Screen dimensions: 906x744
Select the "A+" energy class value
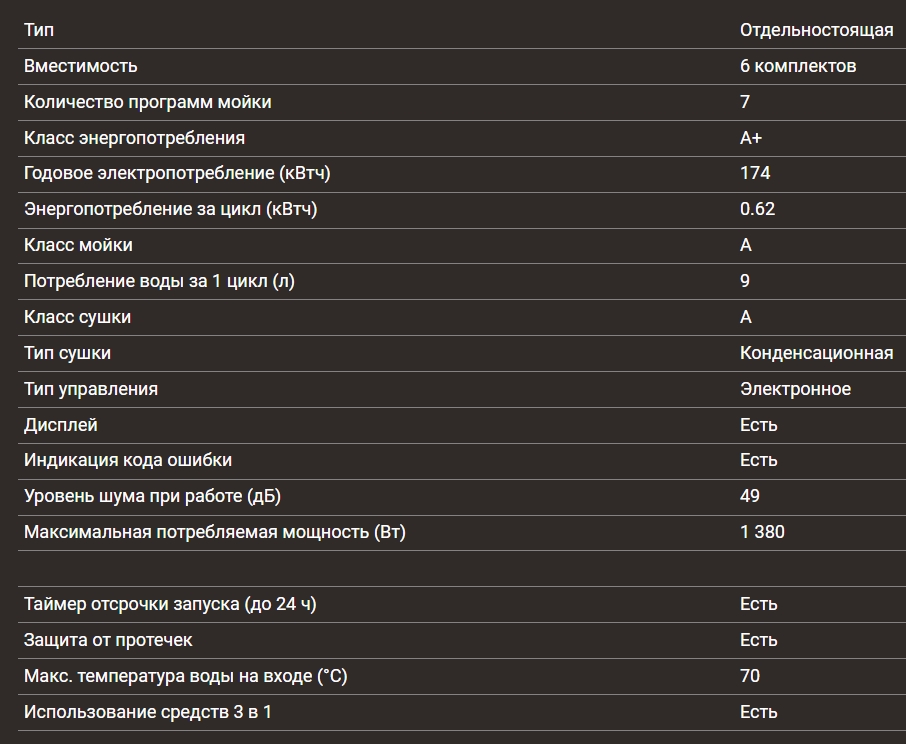(x=750, y=138)
